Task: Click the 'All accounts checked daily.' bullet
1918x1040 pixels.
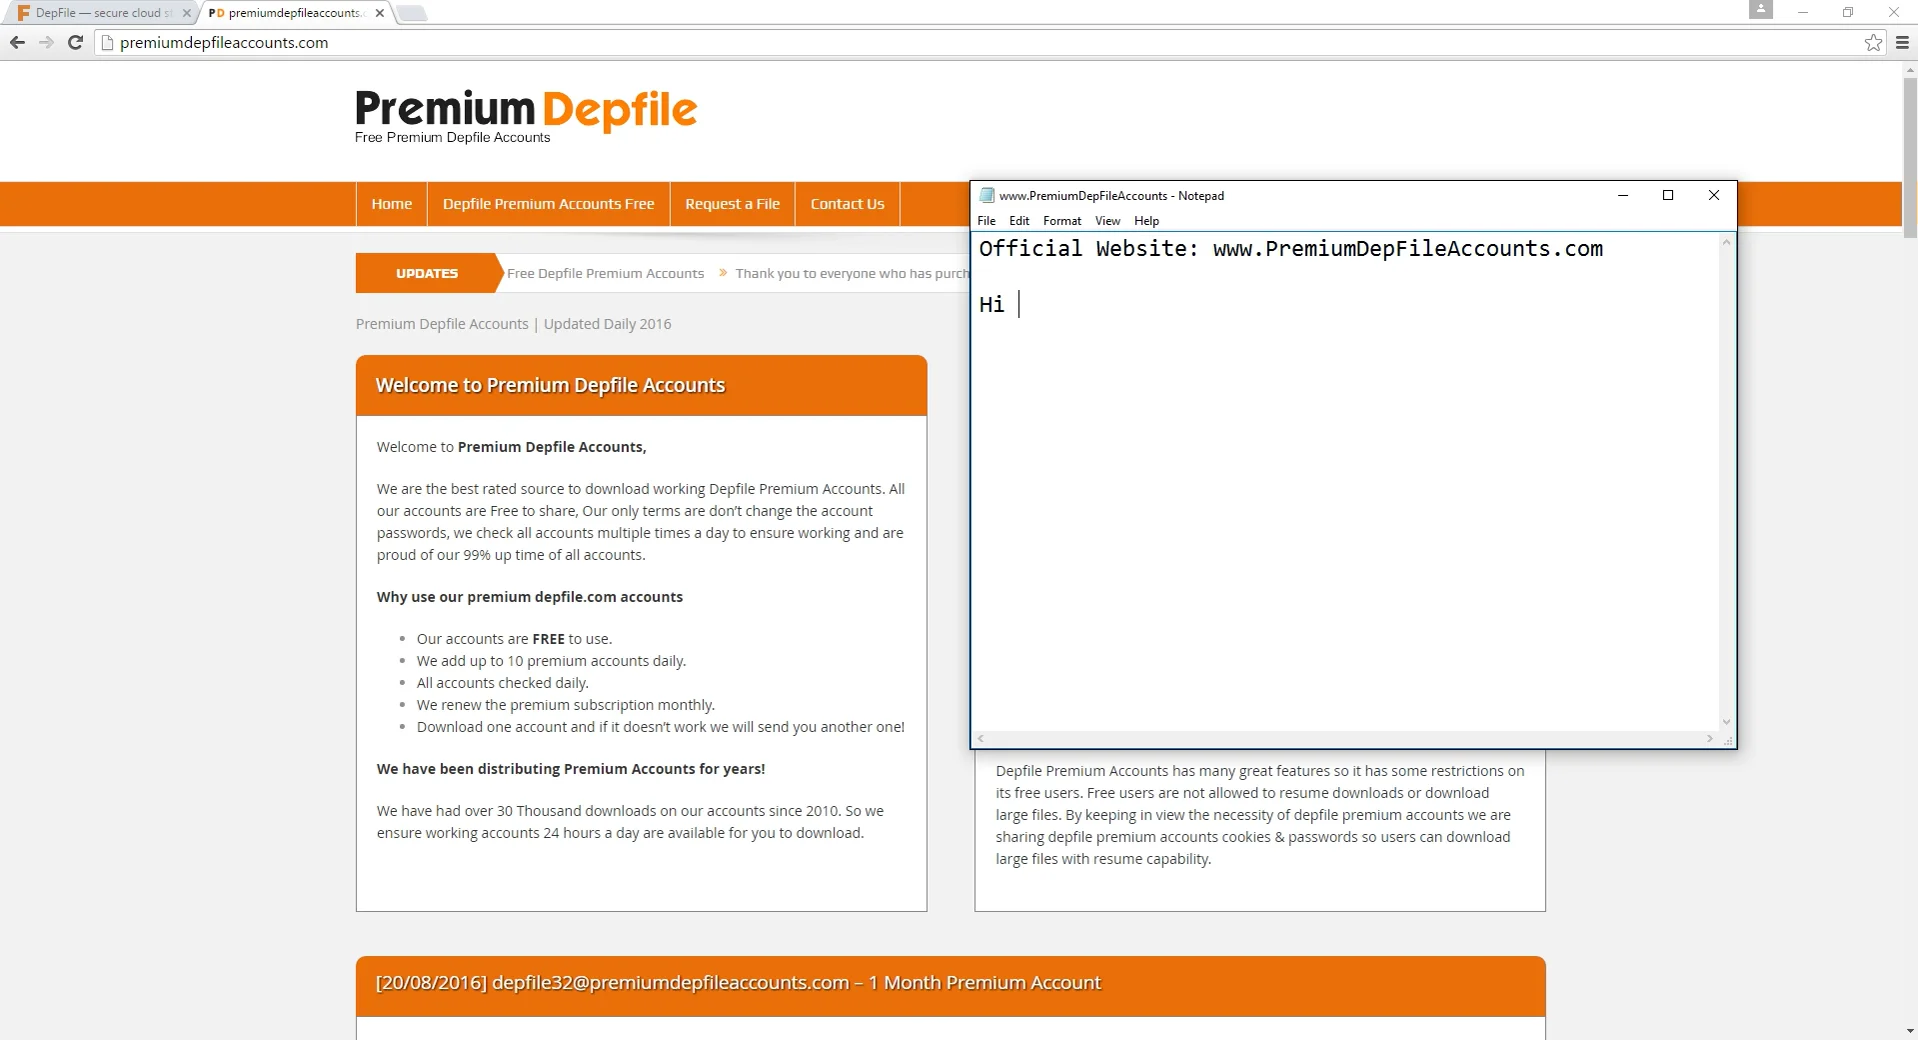Action: [503, 683]
